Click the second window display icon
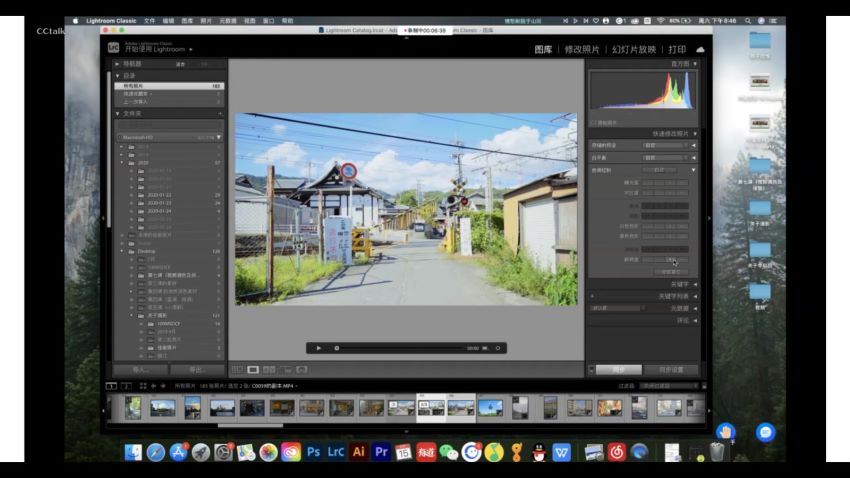 tap(126, 386)
